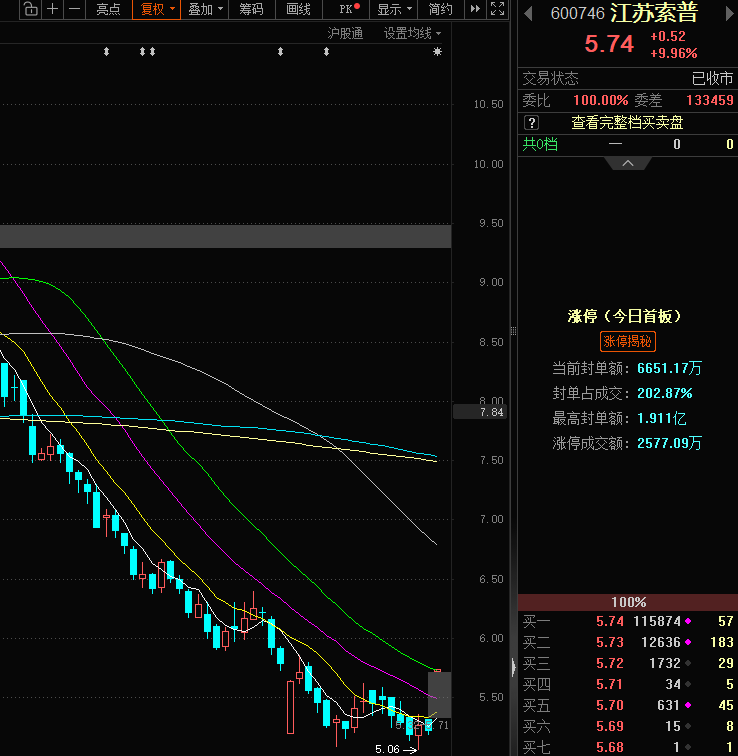Click the magenta diamond in 买一 row
This screenshot has width=738, height=756.
[688, 621]
